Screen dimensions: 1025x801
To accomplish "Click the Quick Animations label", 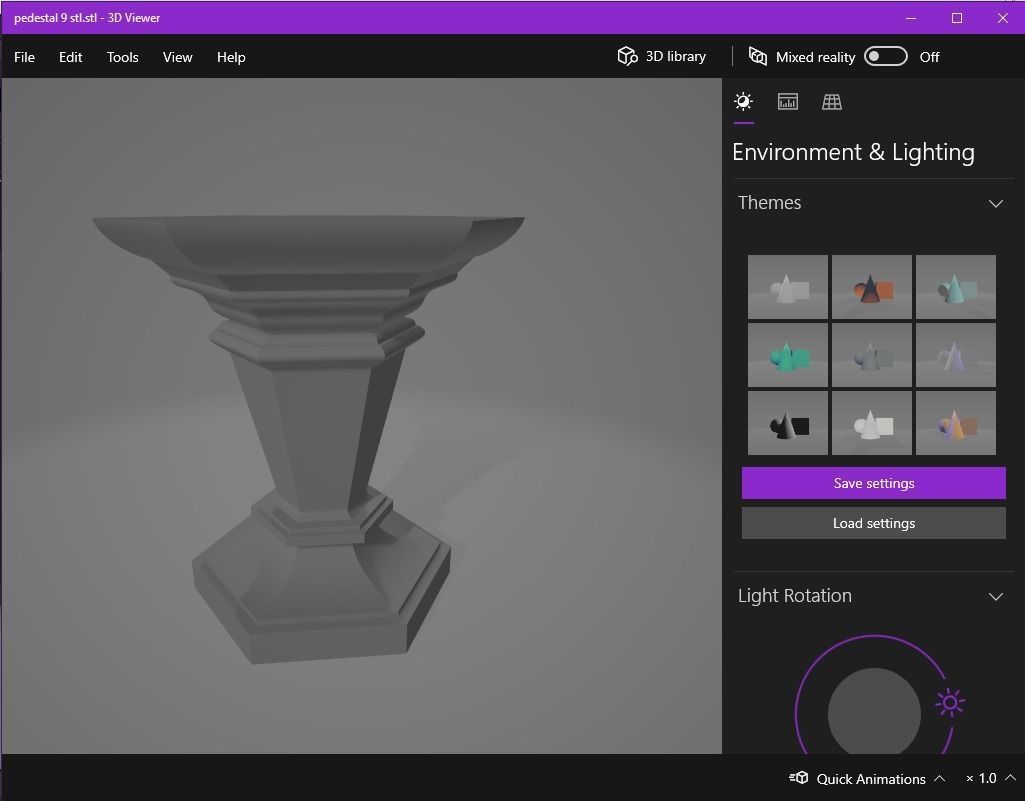I will point(871,779).
